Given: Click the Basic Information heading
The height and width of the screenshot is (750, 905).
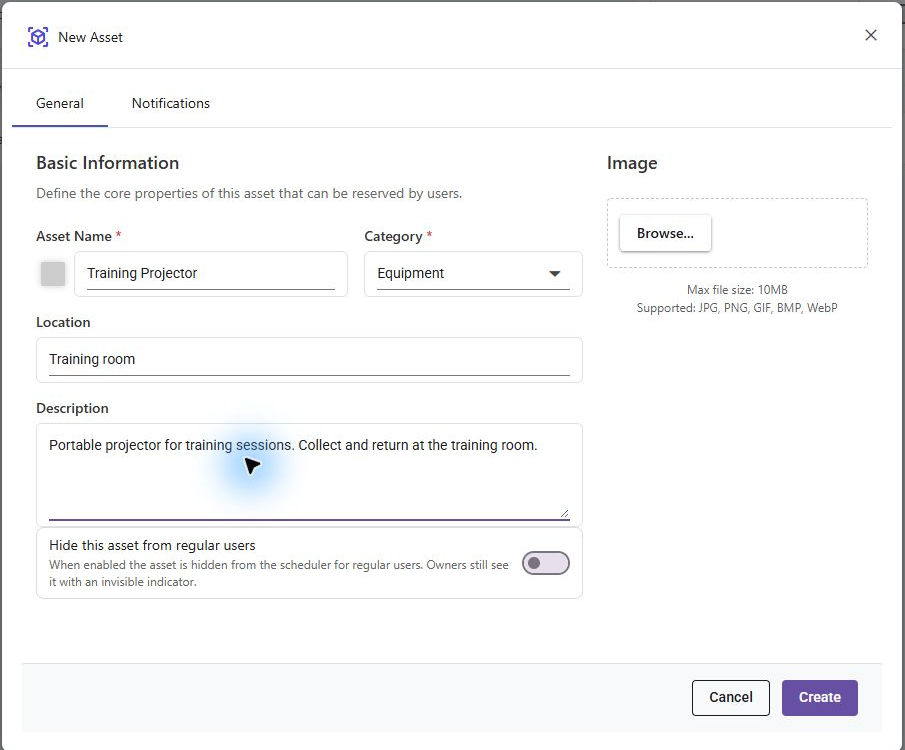Looking at the screenshot, I should pos(107,163).
